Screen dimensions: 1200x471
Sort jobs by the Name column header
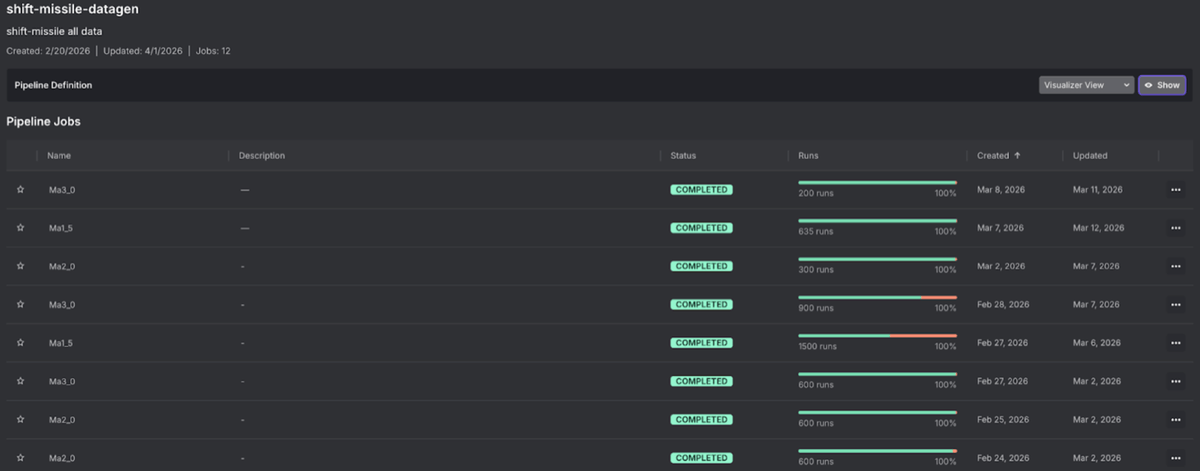point(59,156)
